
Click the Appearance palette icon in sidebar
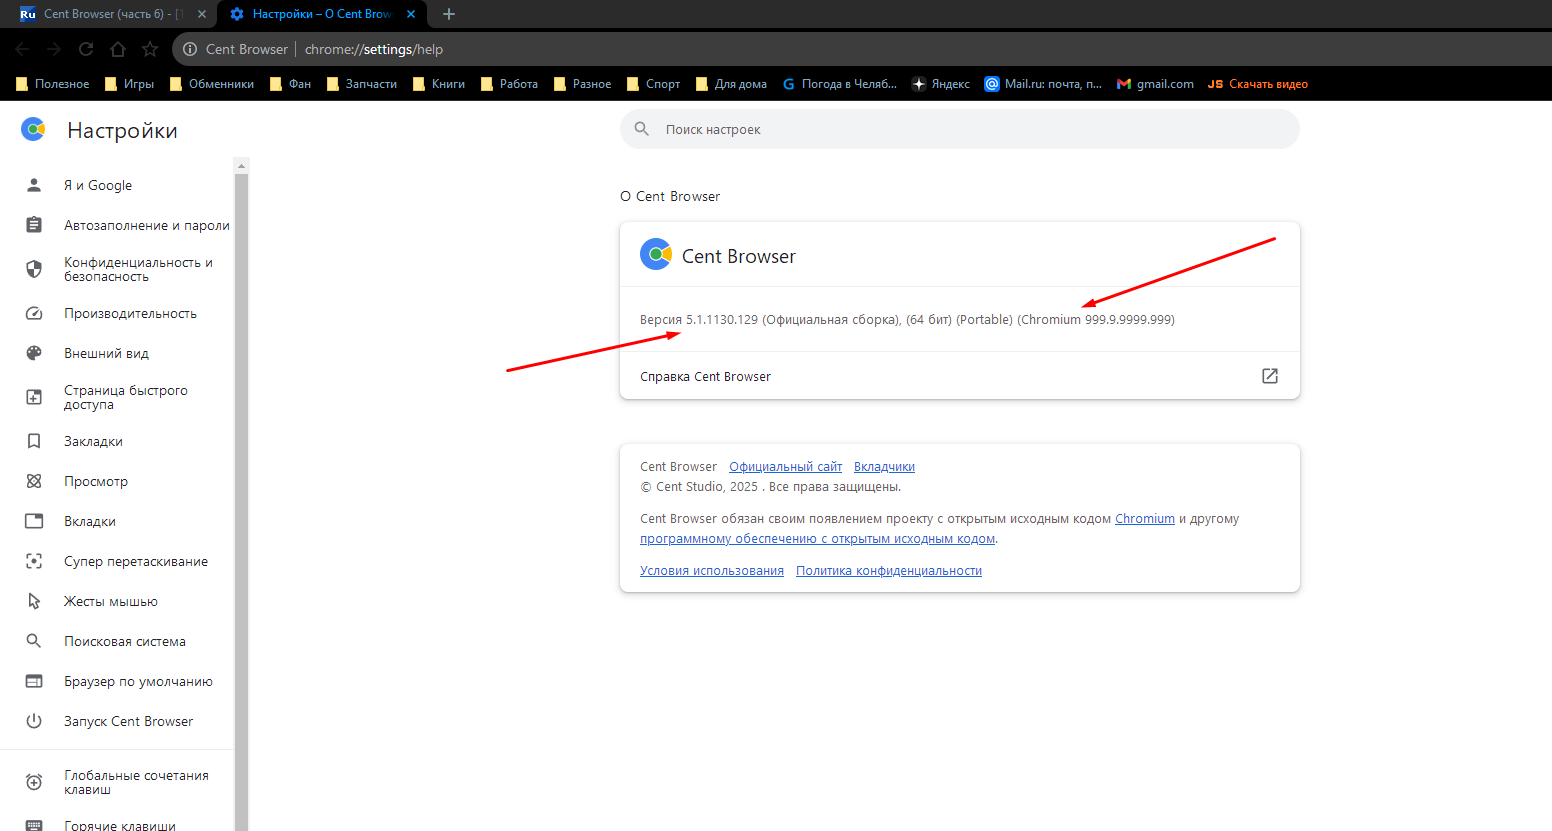point(34,353)
